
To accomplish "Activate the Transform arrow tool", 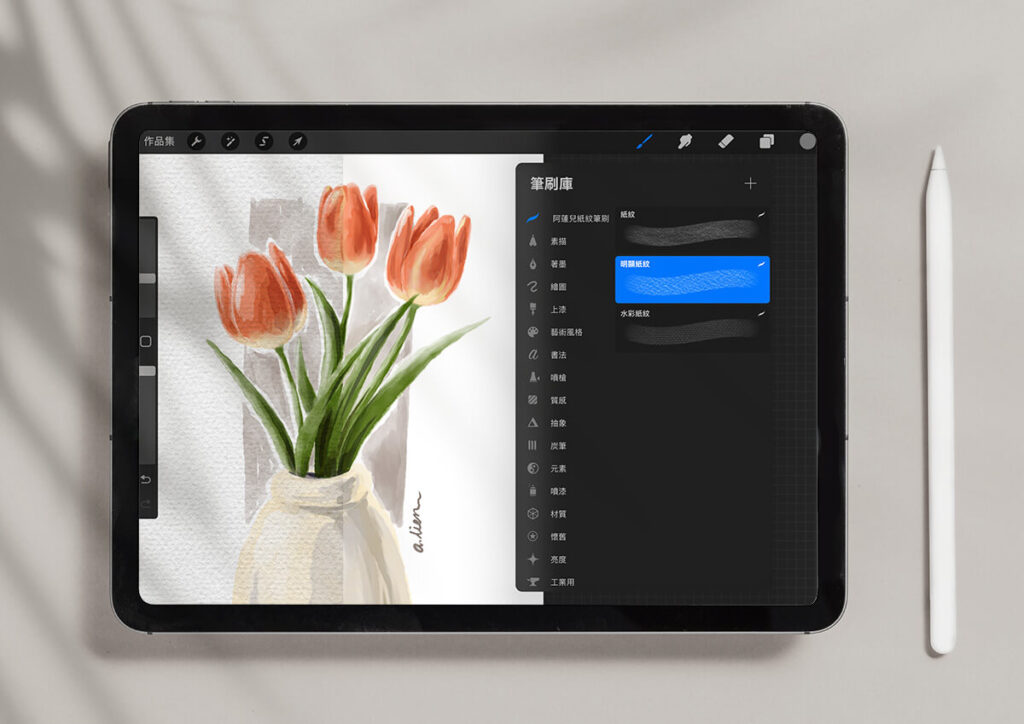I will (x=298, y=141).
